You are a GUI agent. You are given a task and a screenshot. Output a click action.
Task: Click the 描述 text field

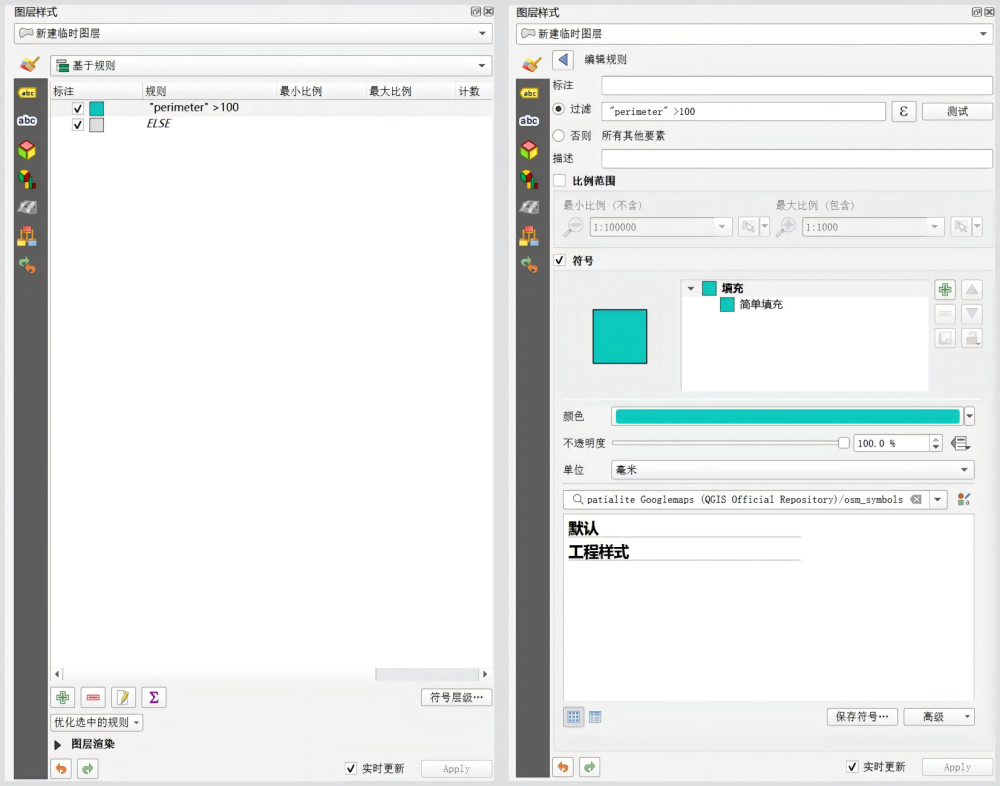796,159
